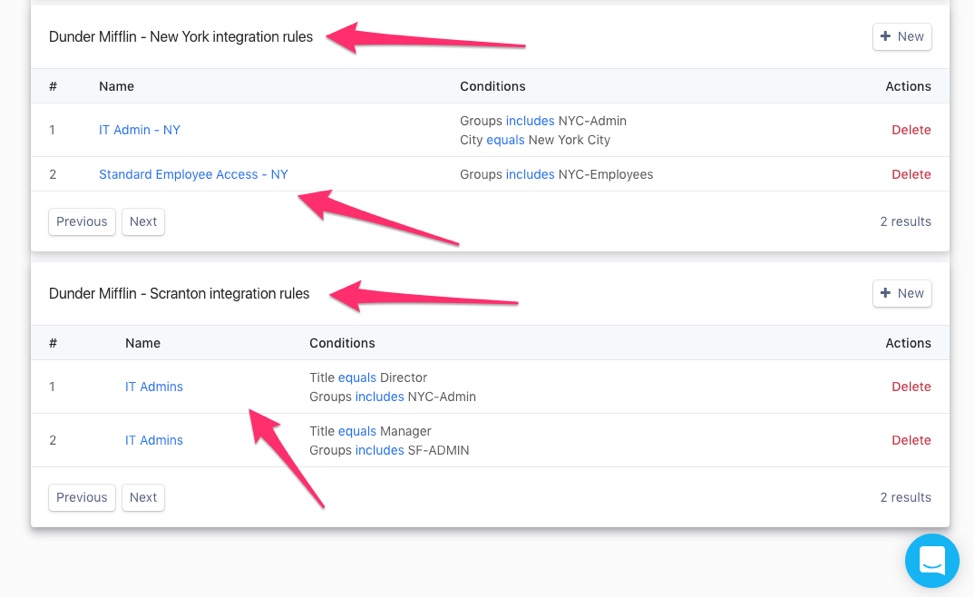Click the Actions column header in Scranton table
Viewport: 974px width, 597px height.
[x=908, y=343]
